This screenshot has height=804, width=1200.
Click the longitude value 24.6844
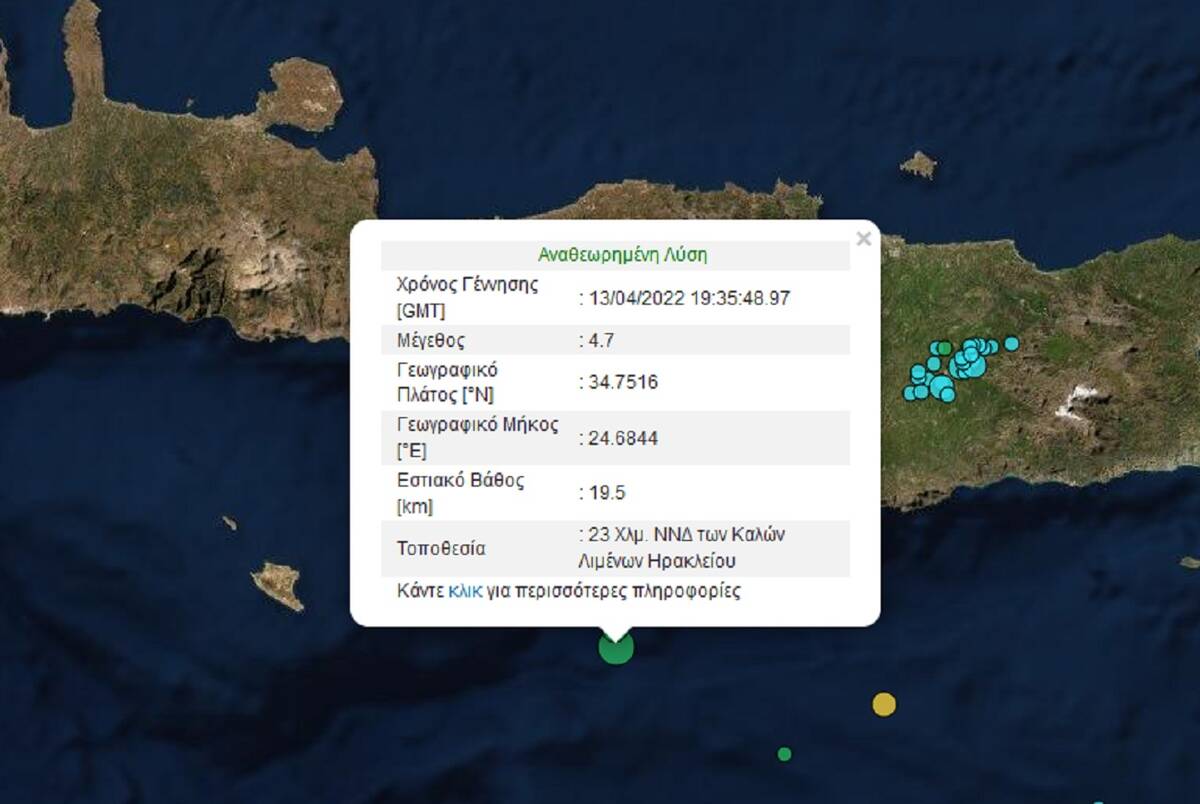[x=622, y=438]
